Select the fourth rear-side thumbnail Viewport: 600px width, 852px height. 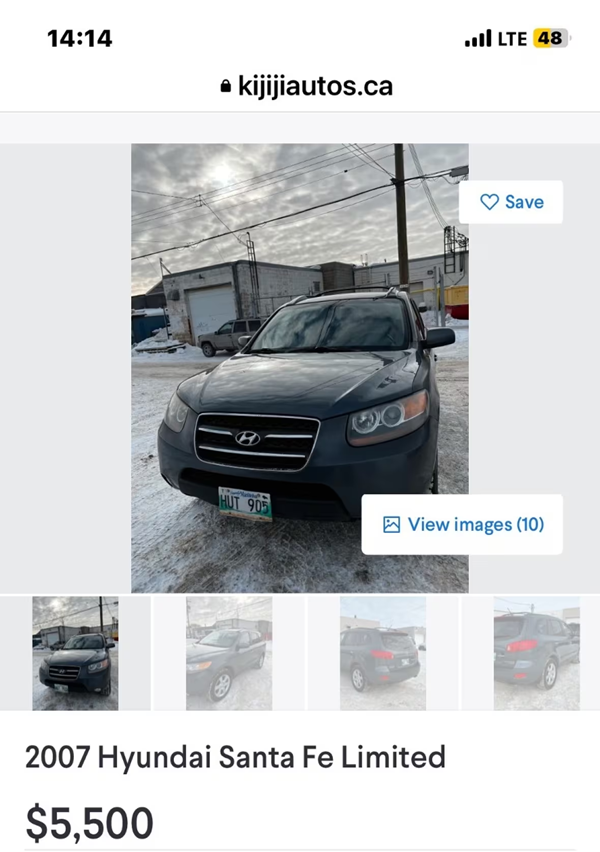536,653
